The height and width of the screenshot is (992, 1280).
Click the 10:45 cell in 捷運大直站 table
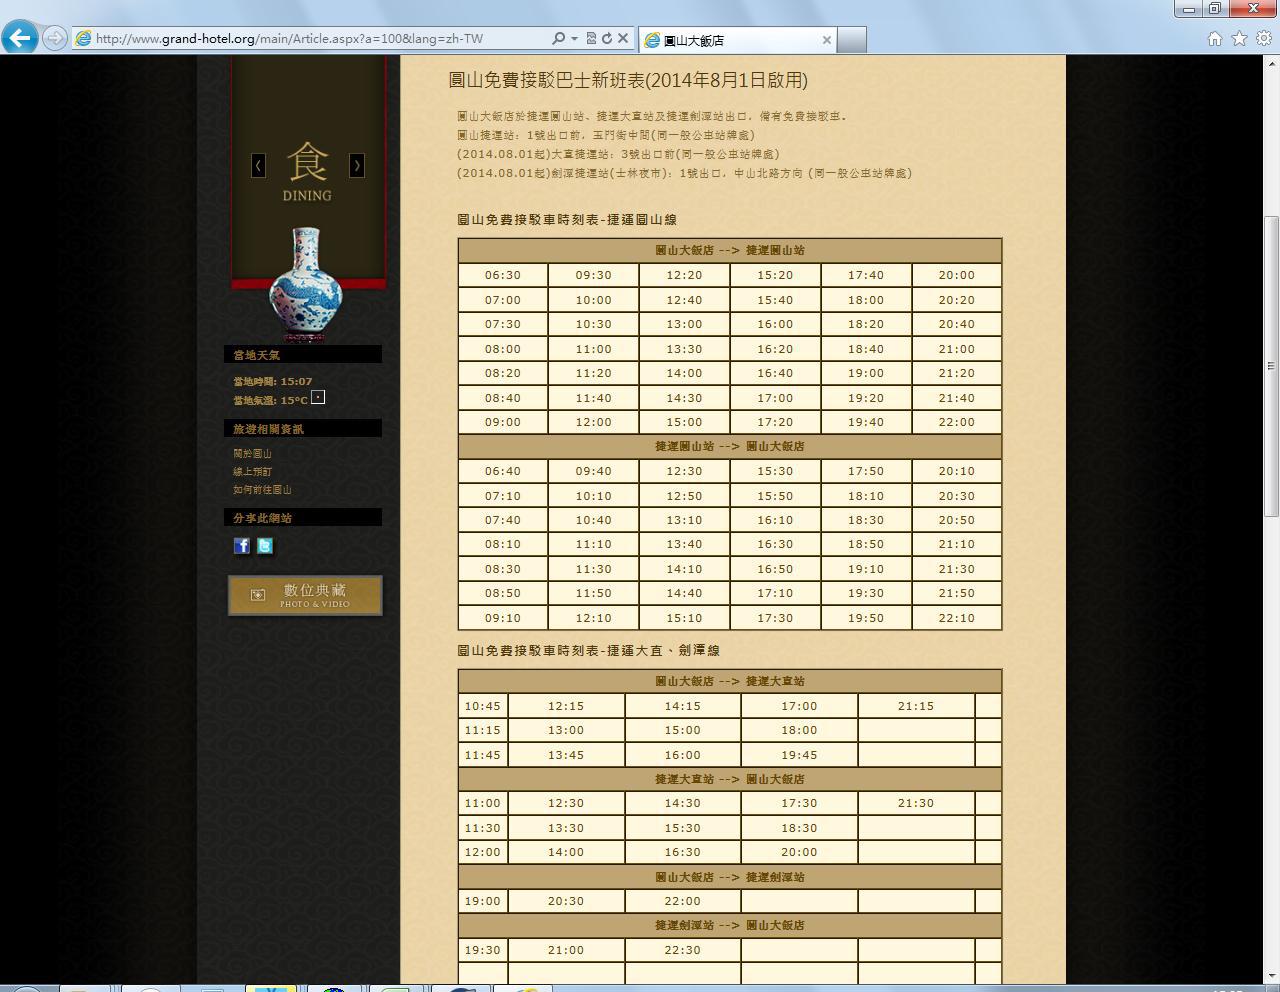tap(483, 706)
